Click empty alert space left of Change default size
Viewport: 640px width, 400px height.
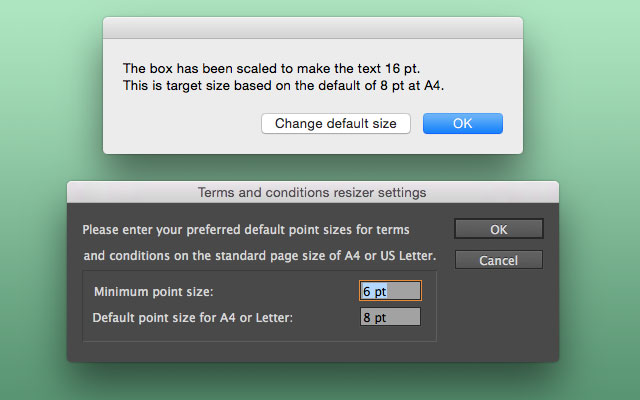coord(182,123)
